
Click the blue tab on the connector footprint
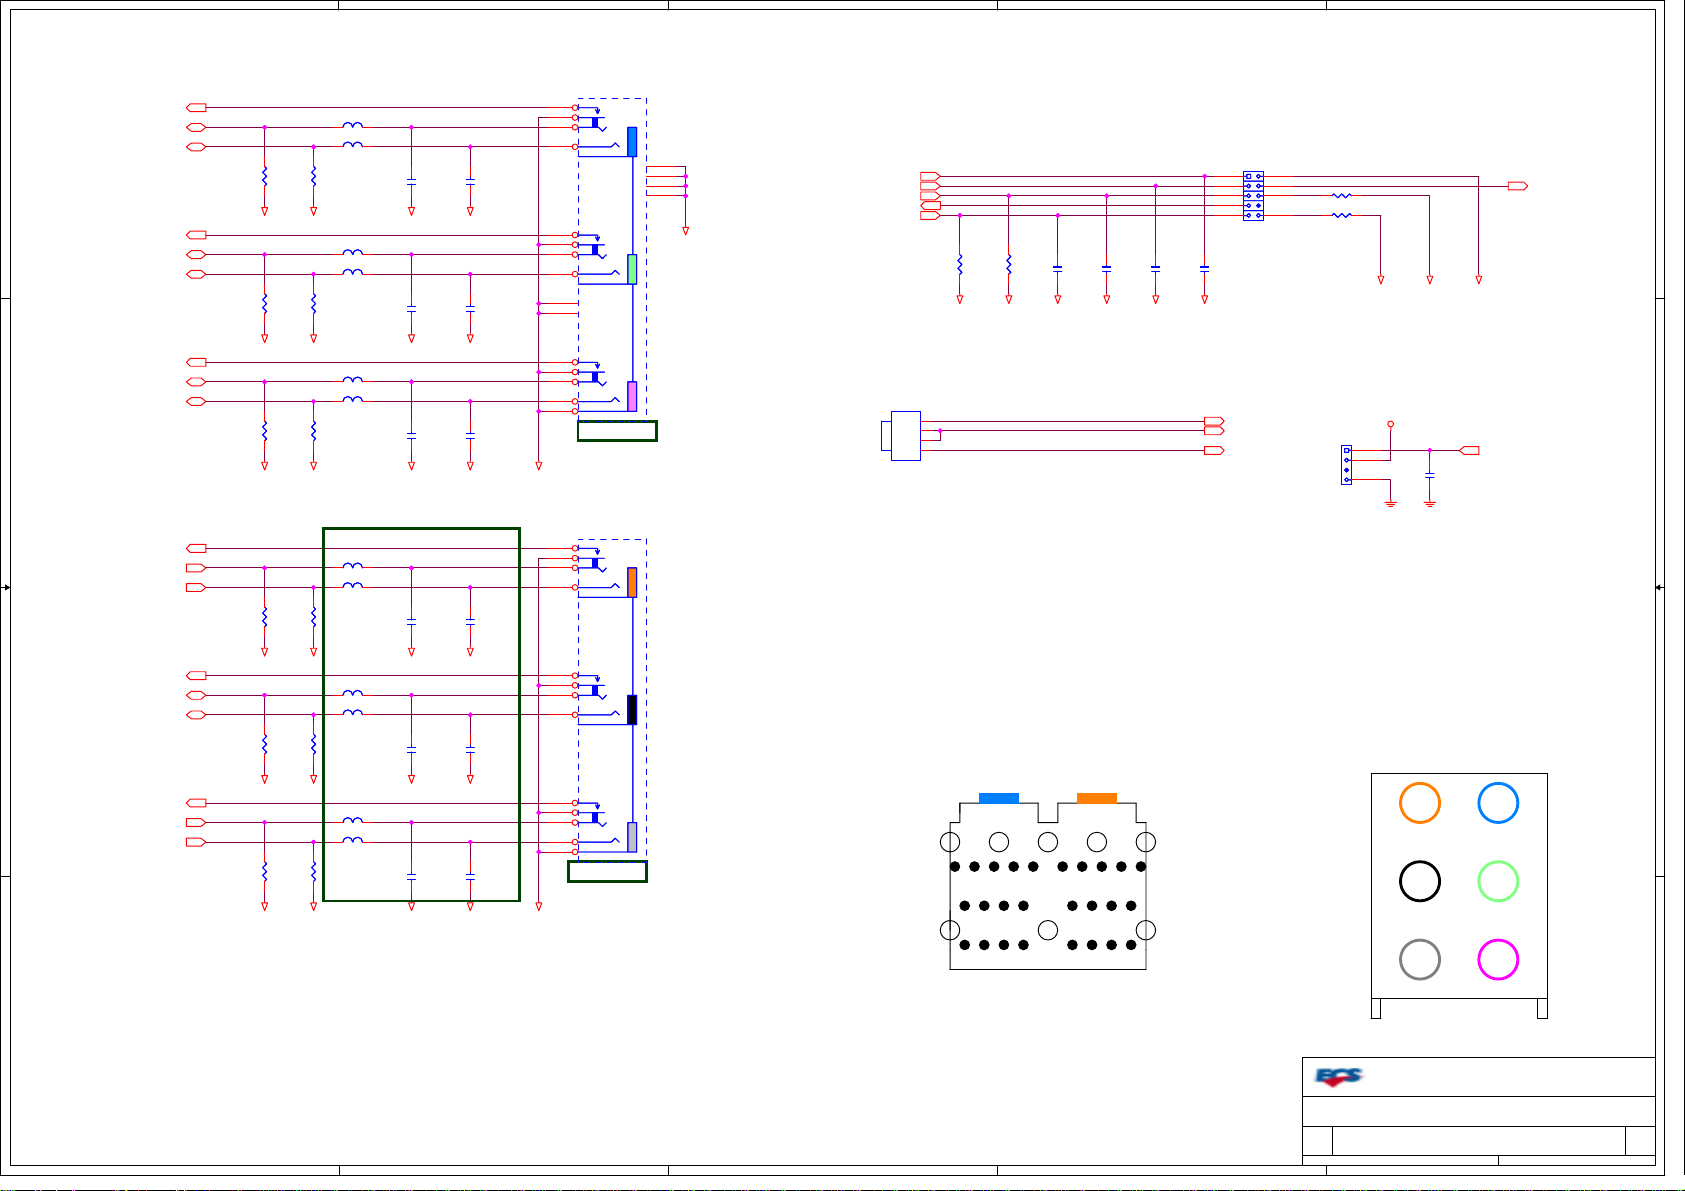999,798
